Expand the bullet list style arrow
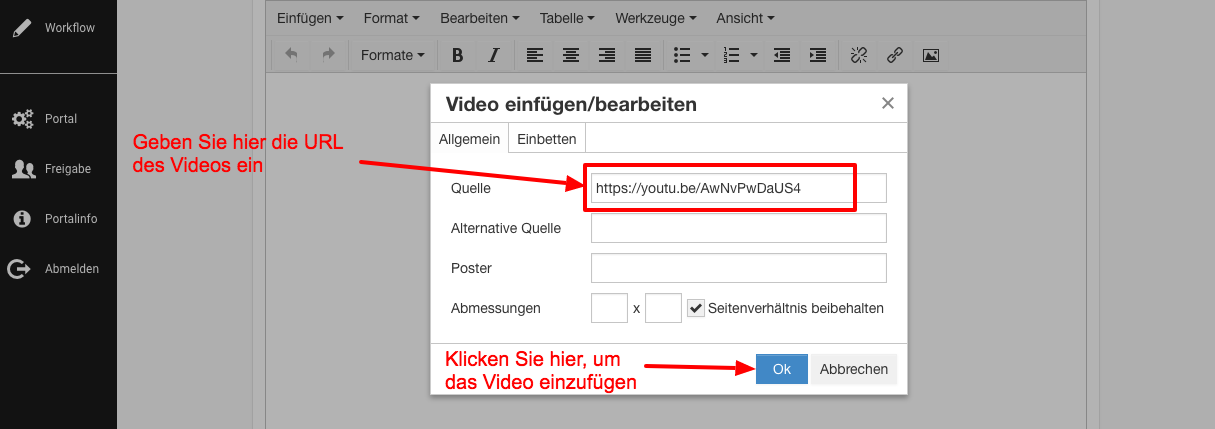The width and height of the screenshot is (1215, 429). [705, 55]
